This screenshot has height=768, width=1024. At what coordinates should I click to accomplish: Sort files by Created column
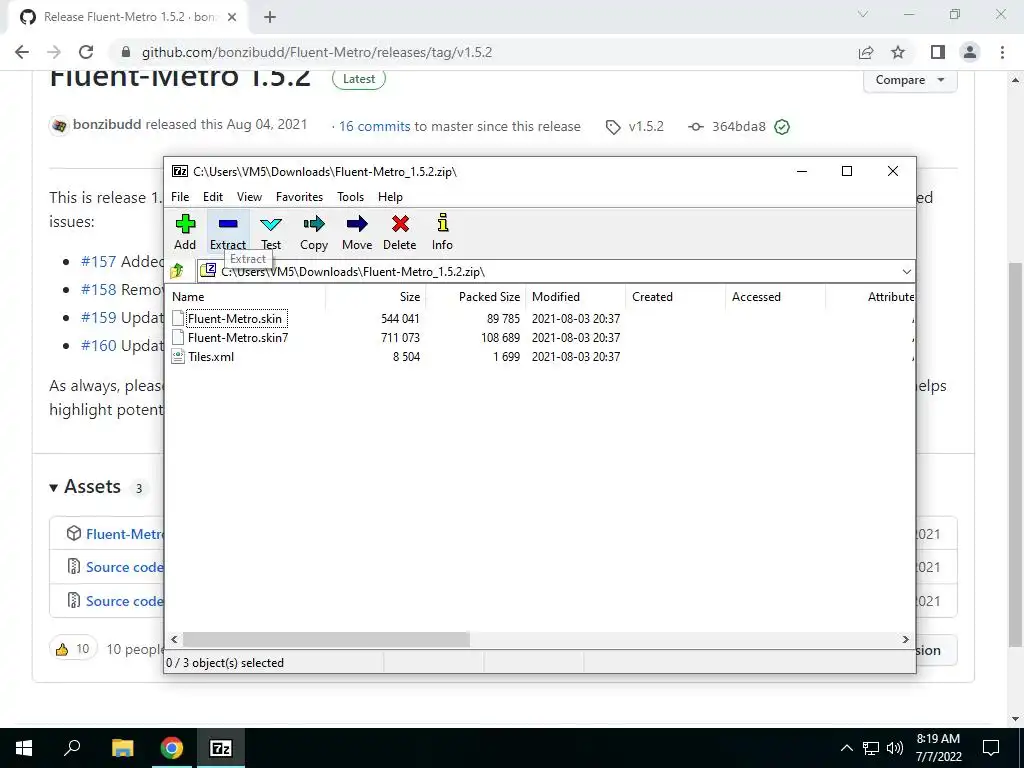tap(675, 296)
